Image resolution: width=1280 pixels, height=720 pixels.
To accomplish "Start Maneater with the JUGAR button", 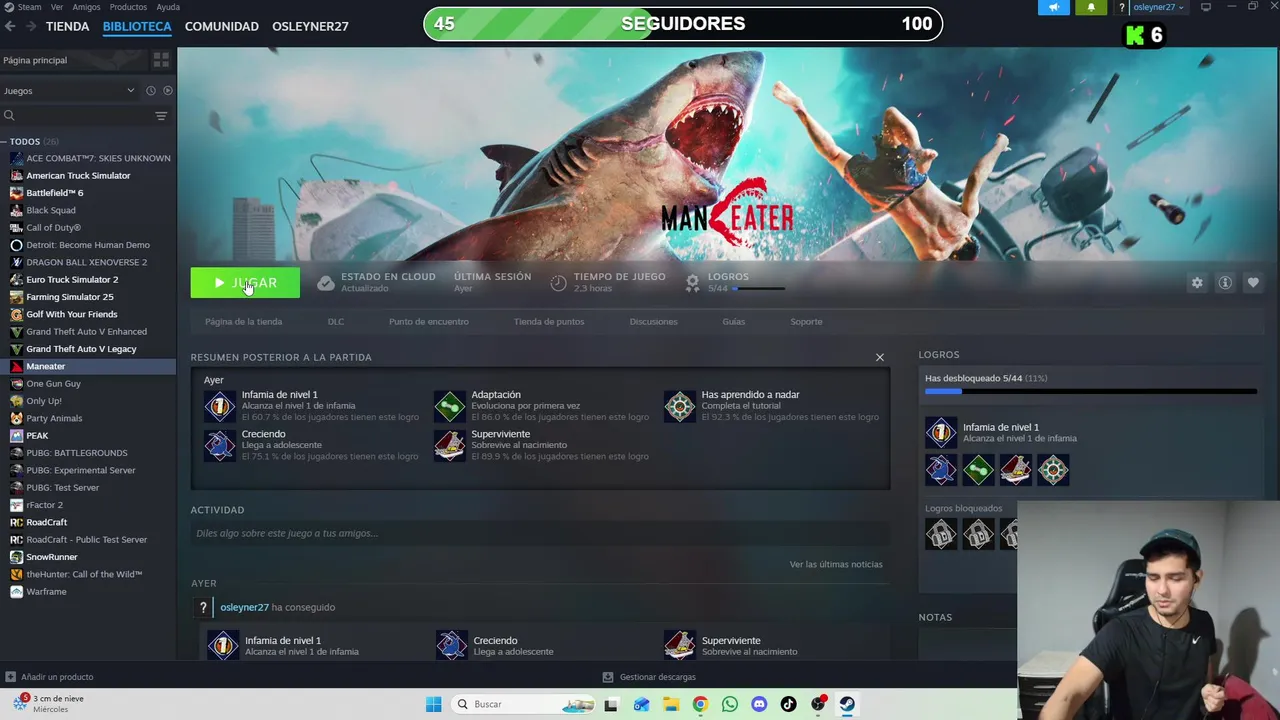I will [245, 283].
